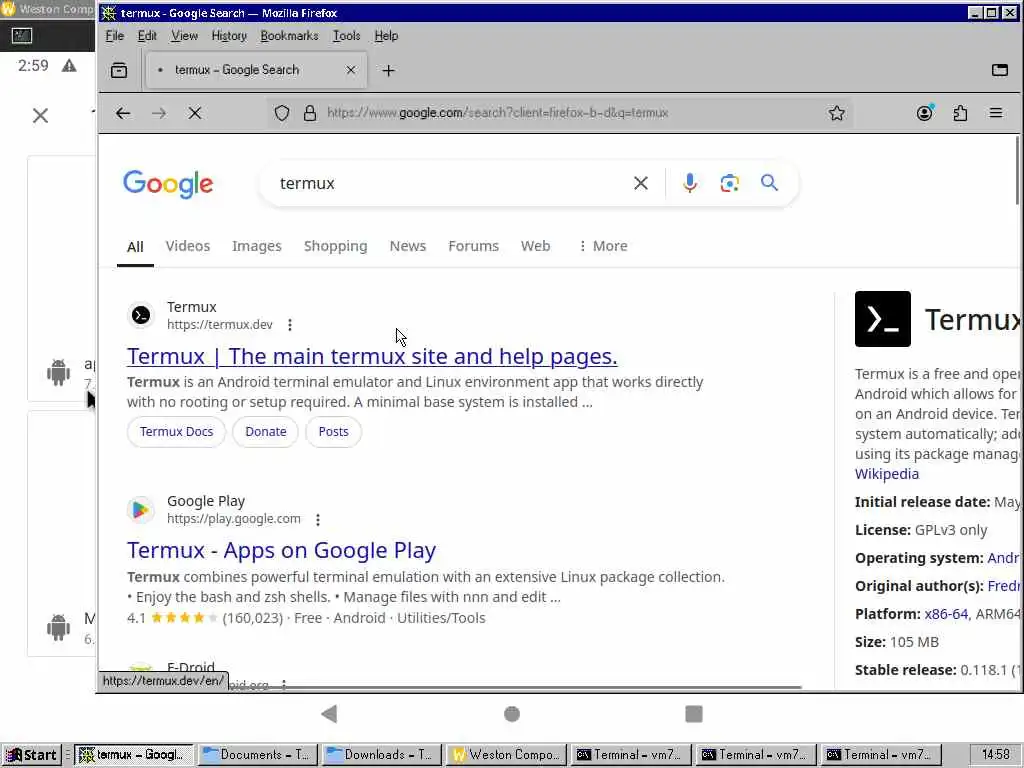The image size is (1024, 768).
Task: Clear the Google search box
Action: point(641,184)
